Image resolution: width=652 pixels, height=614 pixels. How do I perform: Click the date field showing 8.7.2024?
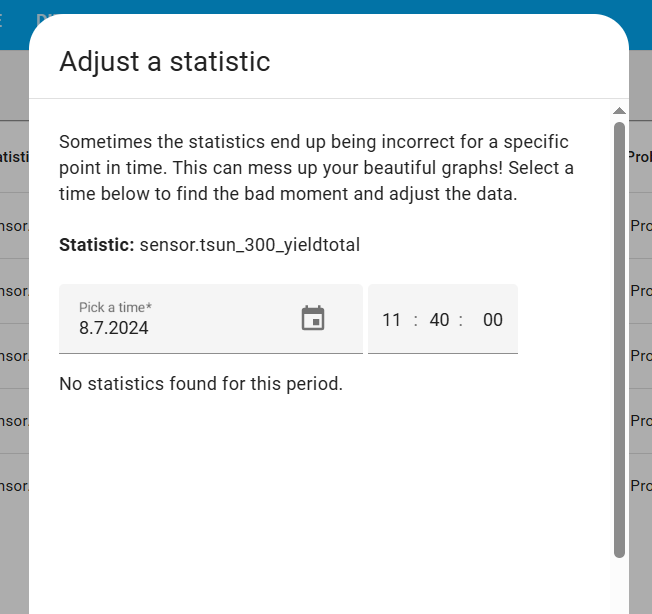pos(180,327)
